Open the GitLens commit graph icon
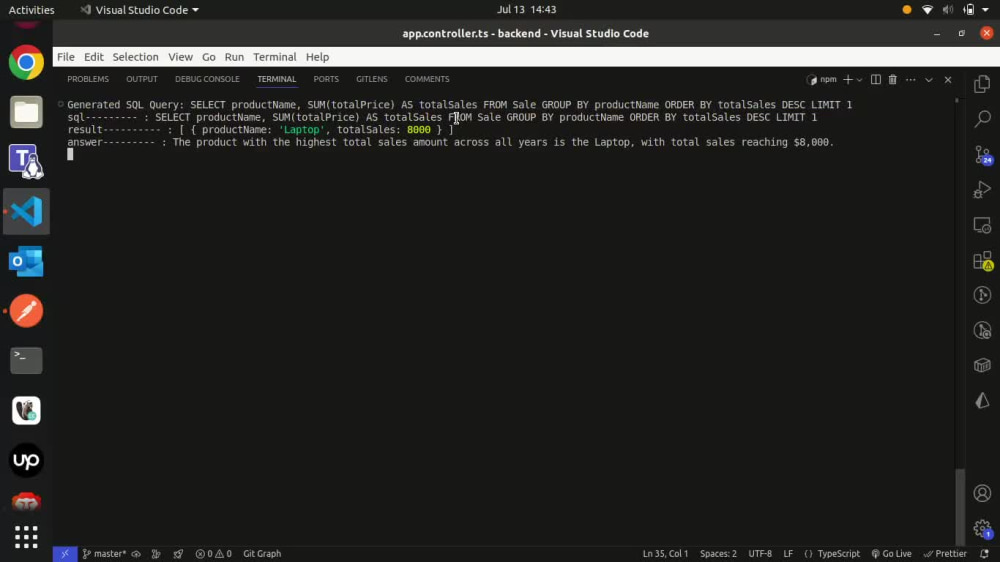The width and height of the screenshot is (1000, 562). coord(982,295)
